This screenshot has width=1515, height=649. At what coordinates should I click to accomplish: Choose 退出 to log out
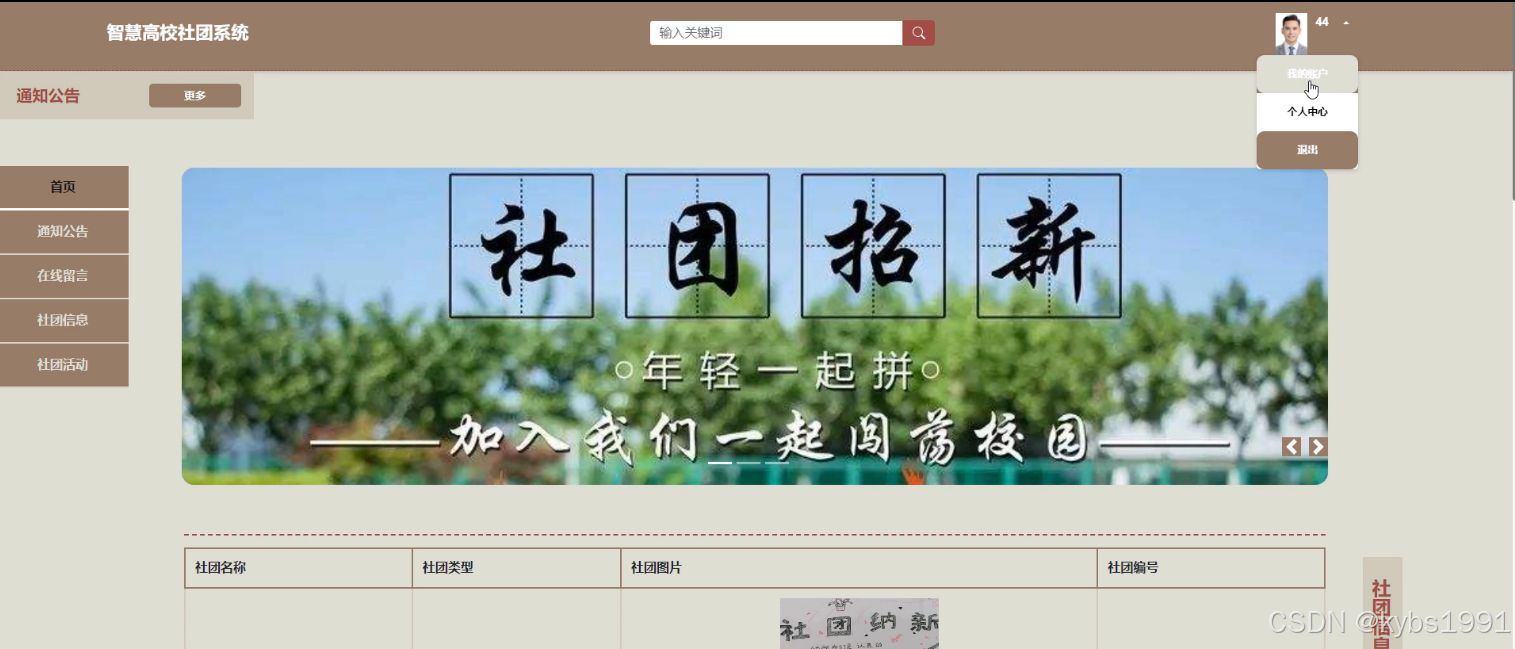1307,150
